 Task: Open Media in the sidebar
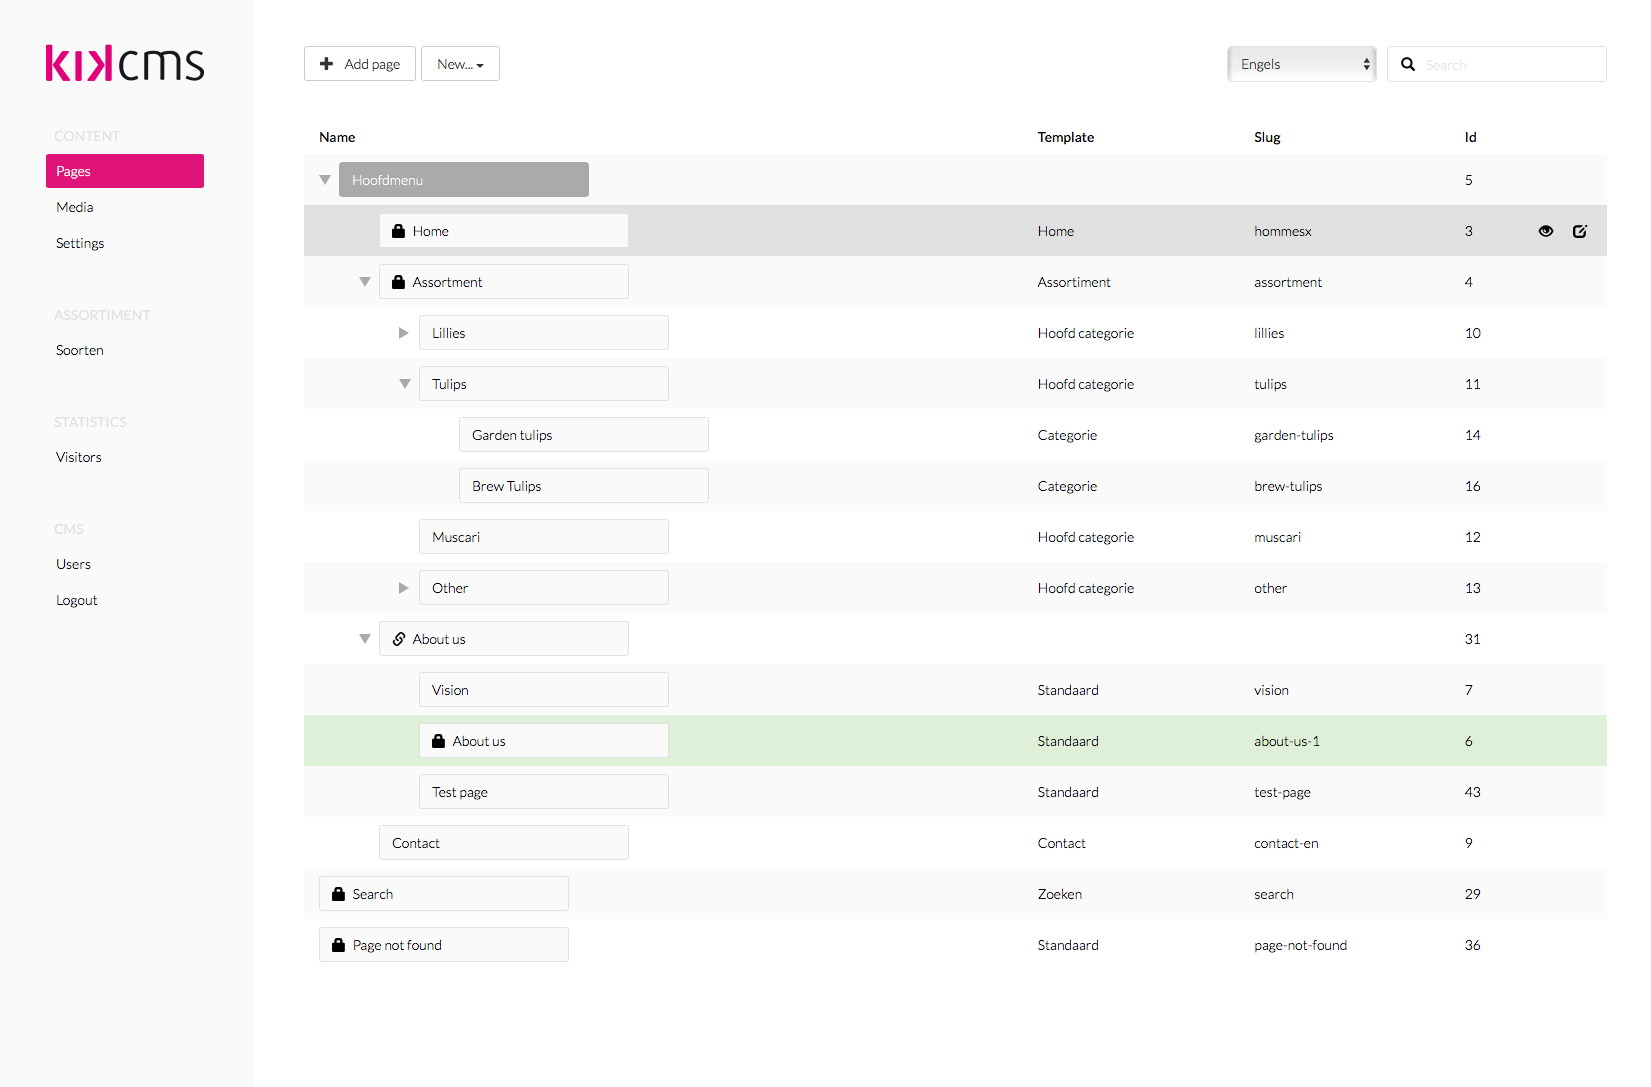75,207
